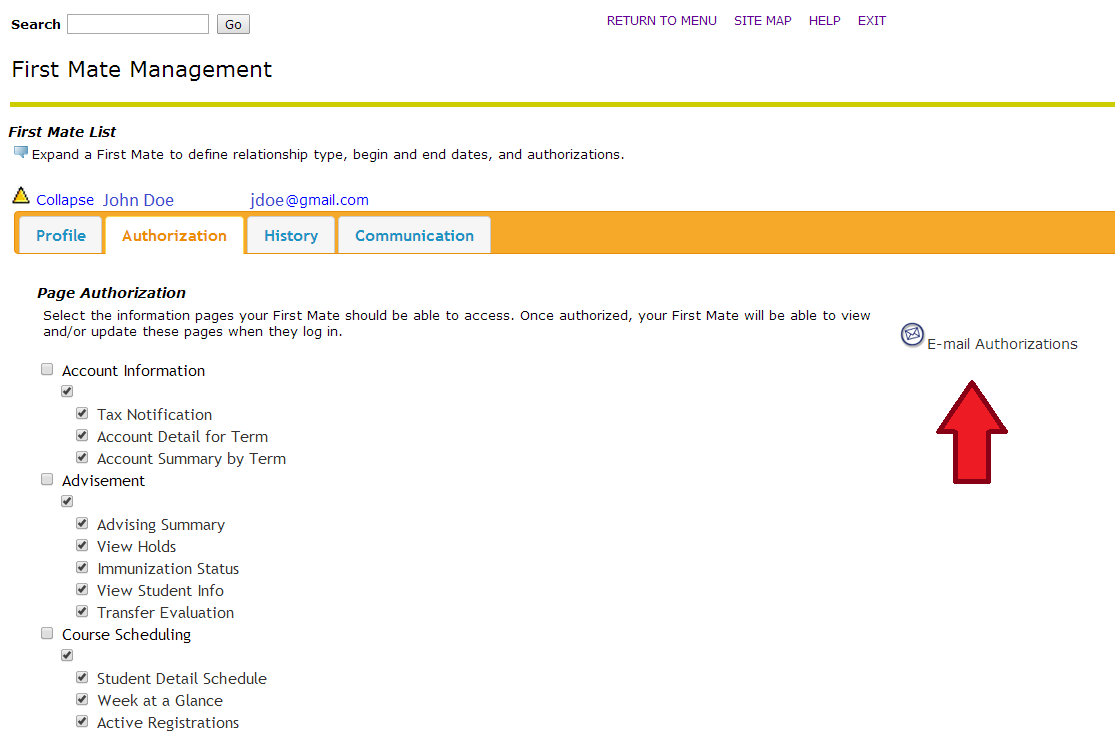Click the RETURN TO MENU link
The height and width of the screenshot is (744, 1115).
click(x=661, y=21)
